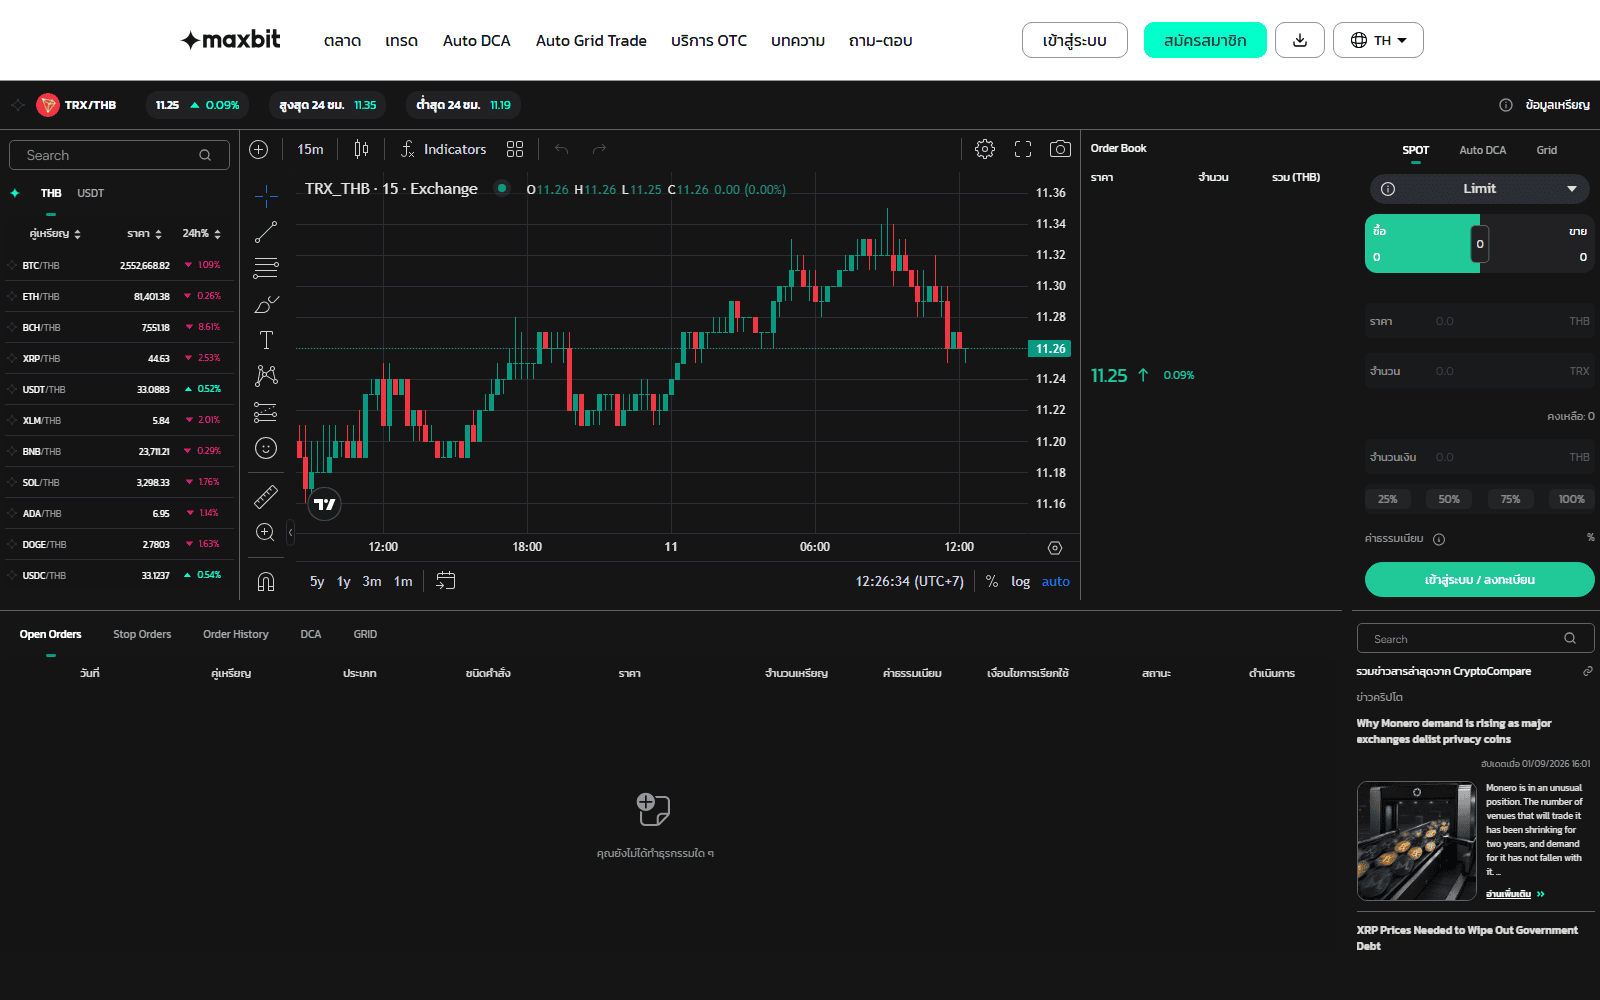This screenshot has width=1600, height=1000.
Task: Open go-to-date calendar icon
Action: click(x=446, y=581)
